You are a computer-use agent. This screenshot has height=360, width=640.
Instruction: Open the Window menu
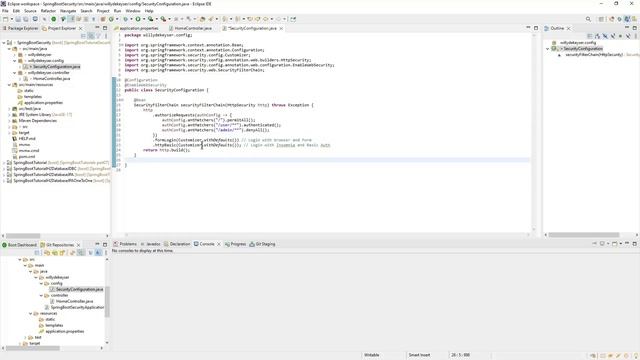pos(133,11)
